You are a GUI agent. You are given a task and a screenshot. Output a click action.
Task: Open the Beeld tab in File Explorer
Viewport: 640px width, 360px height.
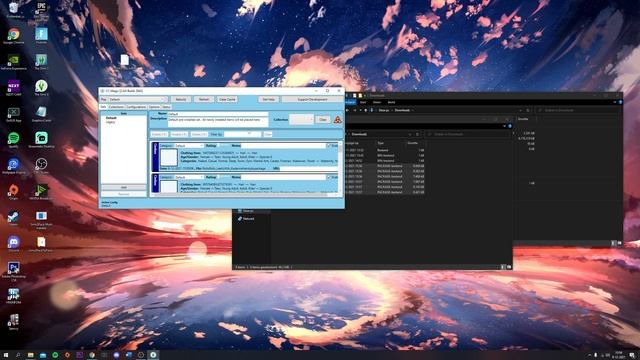(391, 102)
